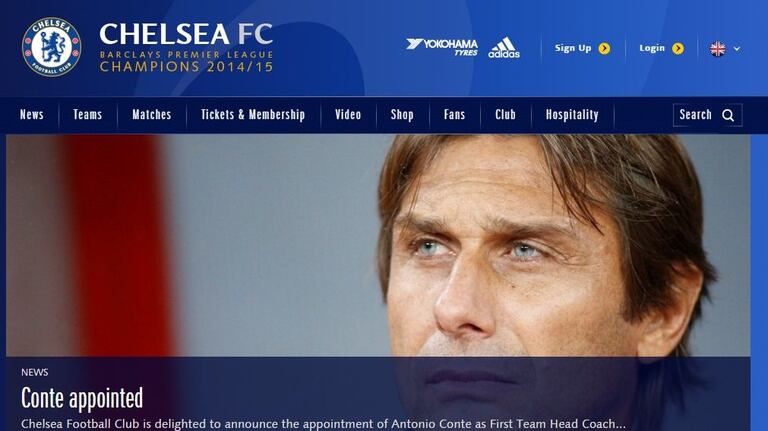Open the Hospitality section
Image resolution: width=768 pixels, height=431 pixels.
click(572, 115)
